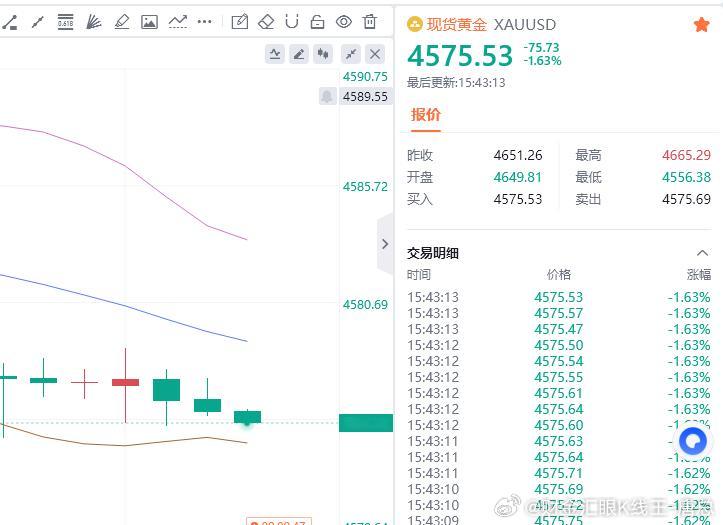Click the 4585.72 price axis label

pyautogui.click(x=365, y=187)
